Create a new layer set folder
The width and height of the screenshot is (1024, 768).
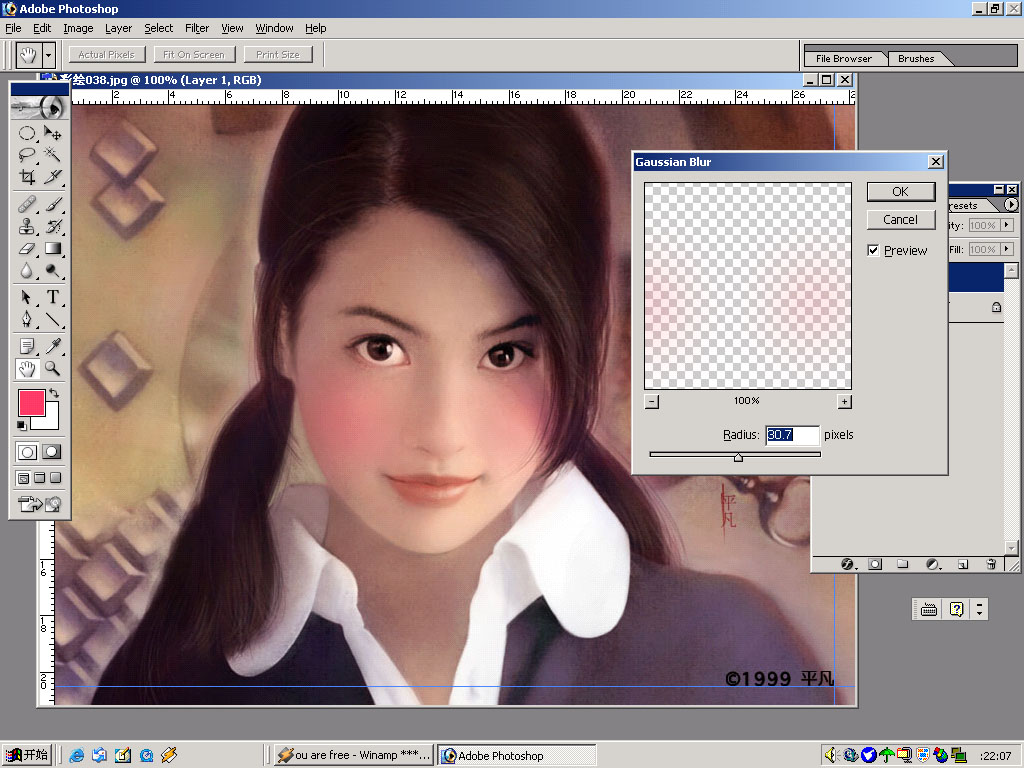903,564
